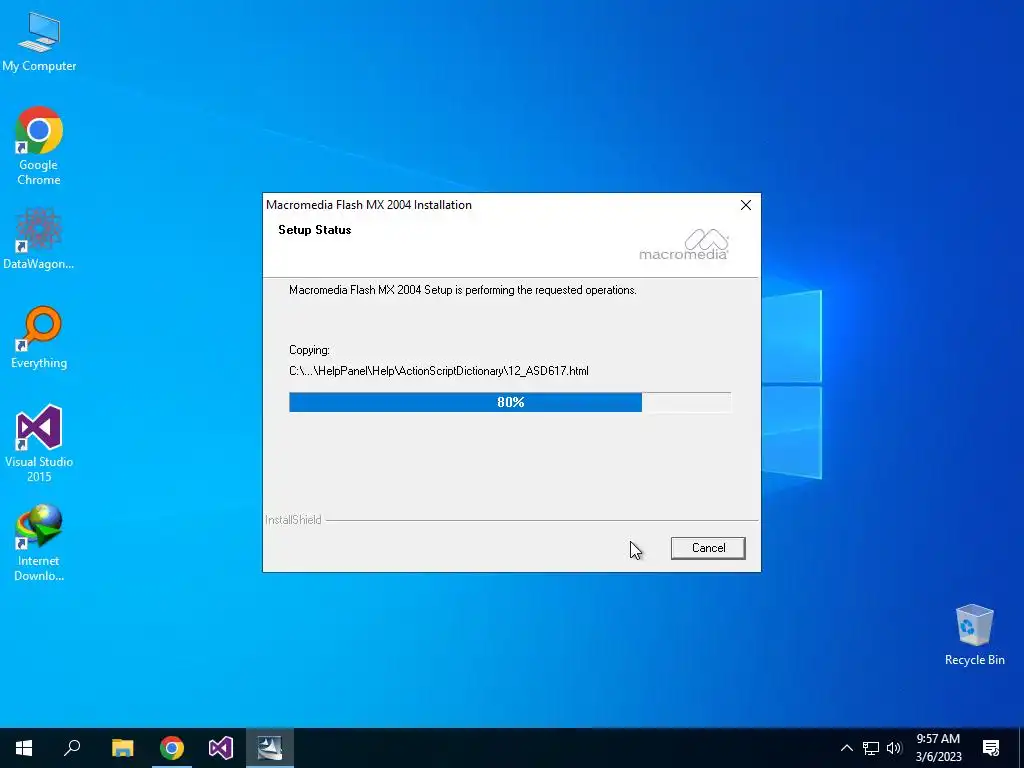Screen dimensions: 1024x768
Task: Open File Explorer from the taskbar
Action: (x=122, y=748)
